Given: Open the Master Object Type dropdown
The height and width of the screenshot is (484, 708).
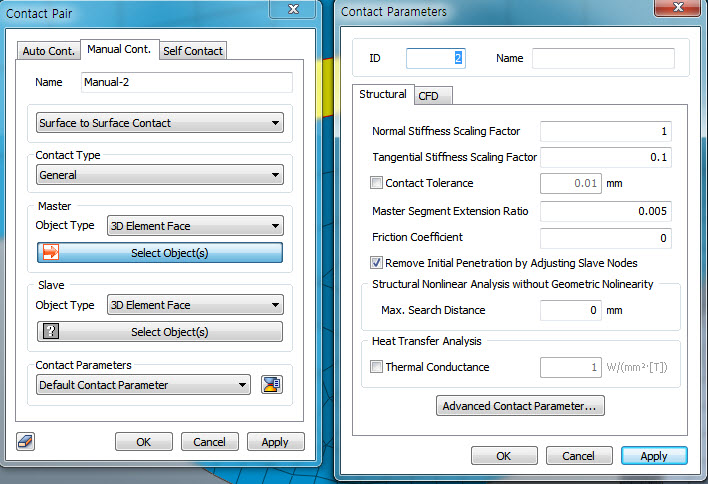Looking at the screenshot, I should tap(195, 226).
